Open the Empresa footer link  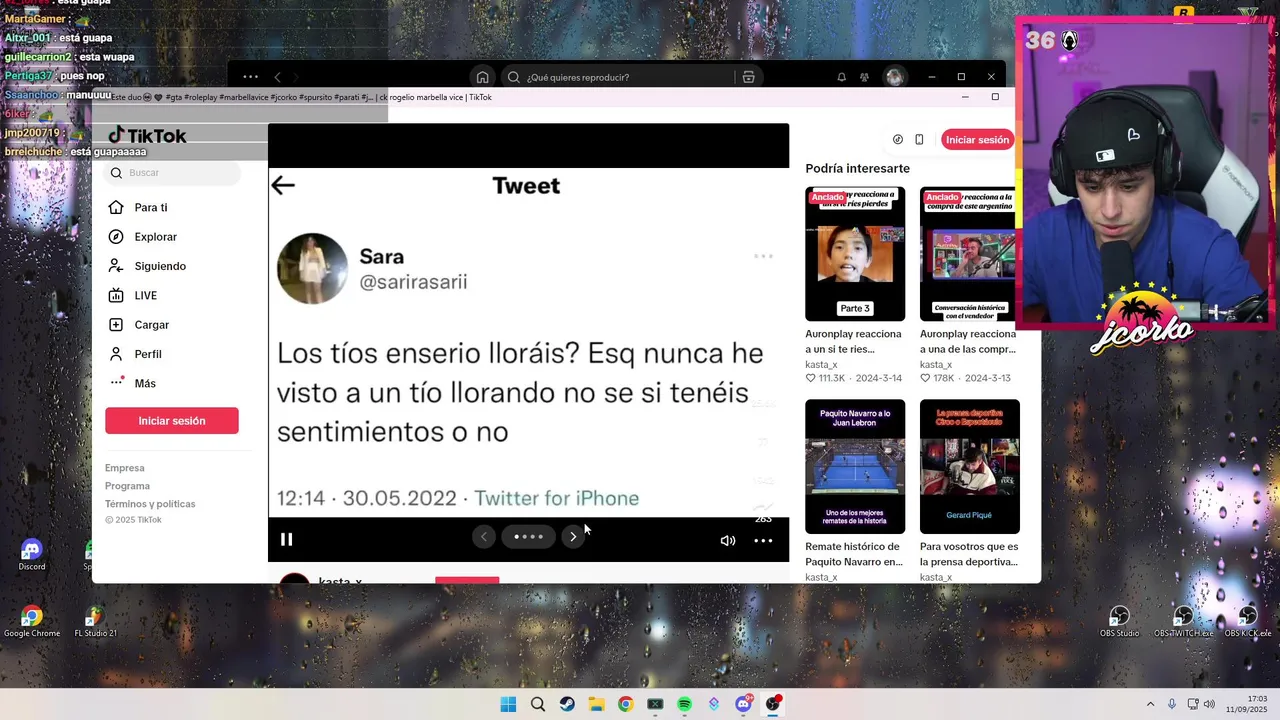(x=125, y=468)
